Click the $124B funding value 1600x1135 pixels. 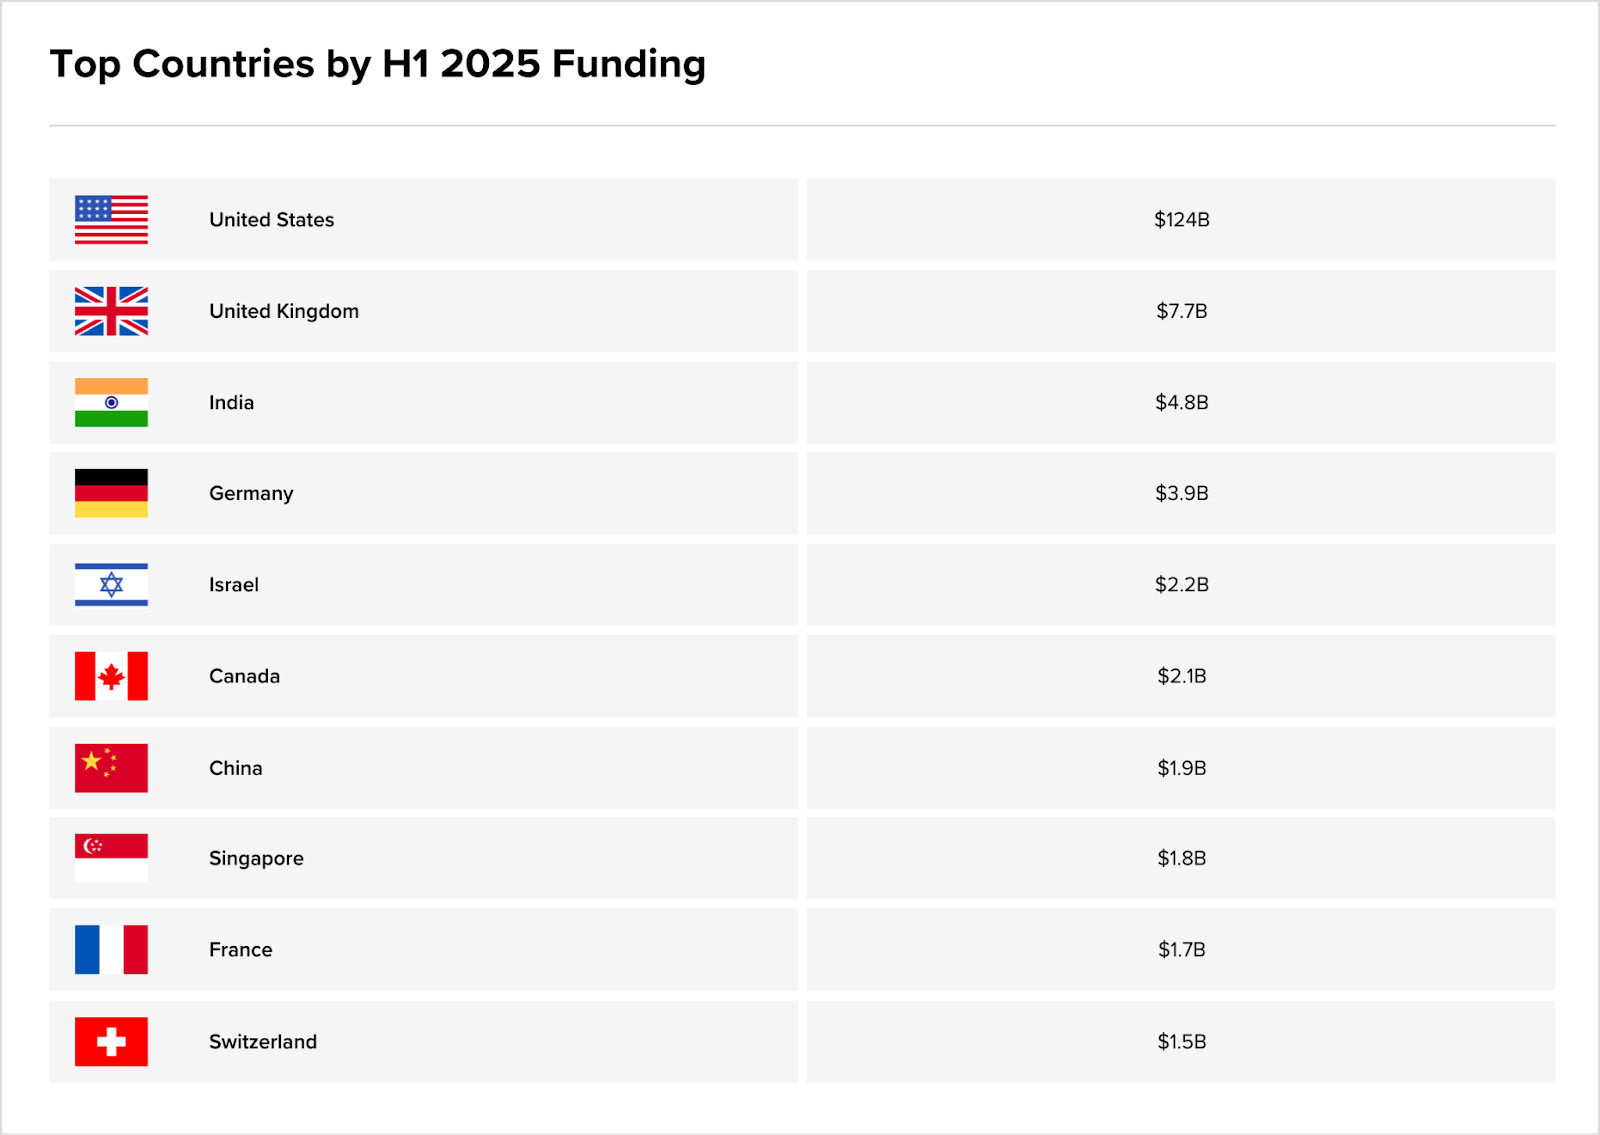(1181, 220)
